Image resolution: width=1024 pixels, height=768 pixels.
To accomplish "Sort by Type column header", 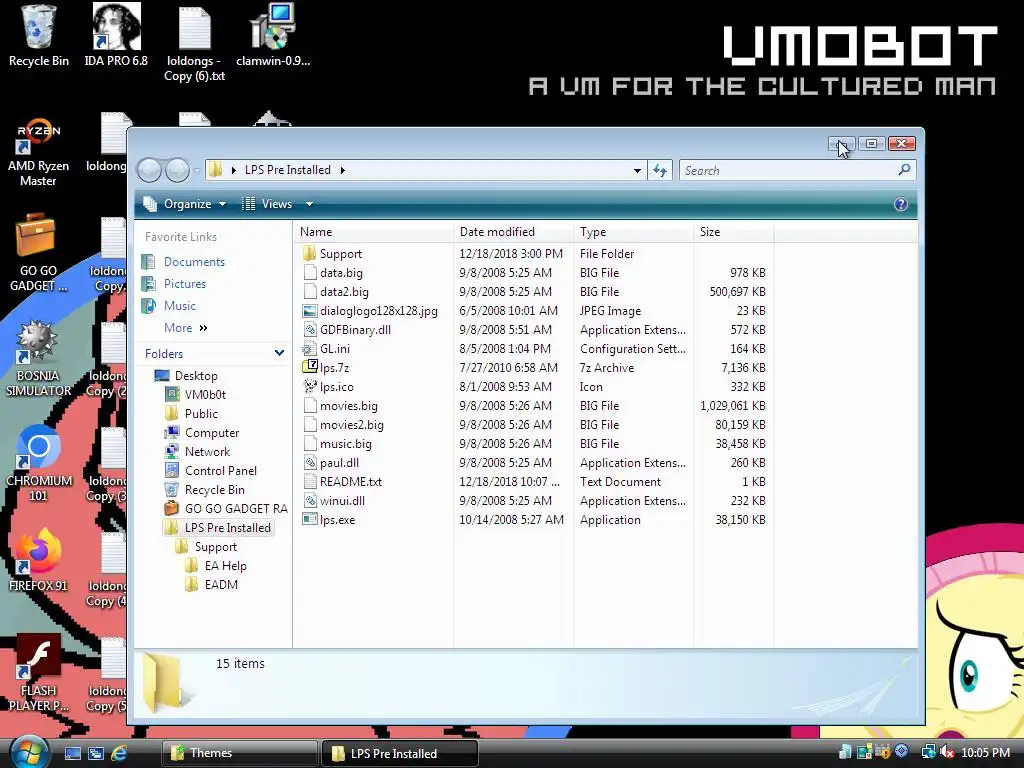I will 633,232.
